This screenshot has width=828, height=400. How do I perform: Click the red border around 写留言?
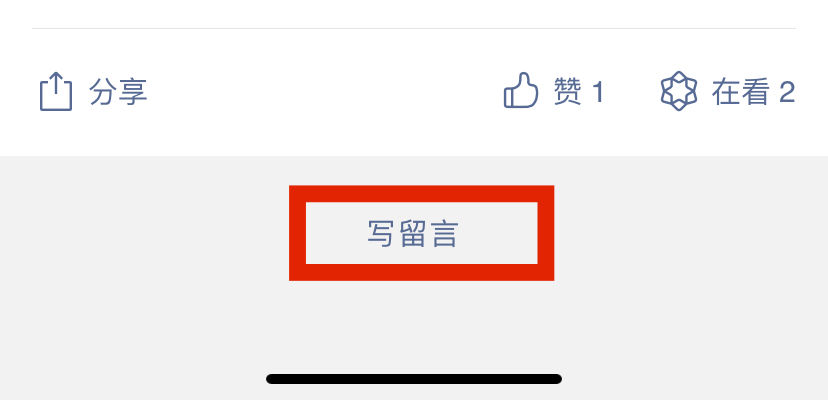pos(421,193)
